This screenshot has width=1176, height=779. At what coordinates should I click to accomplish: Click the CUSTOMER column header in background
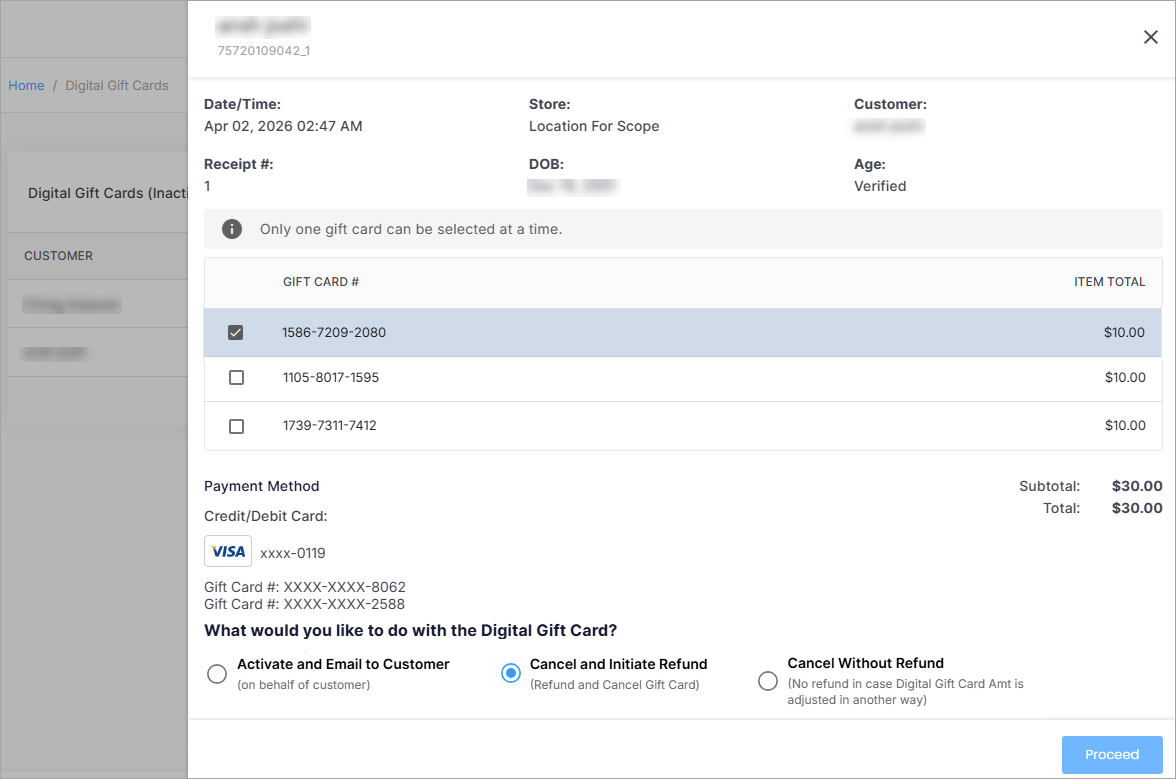[x=59, y=256]
